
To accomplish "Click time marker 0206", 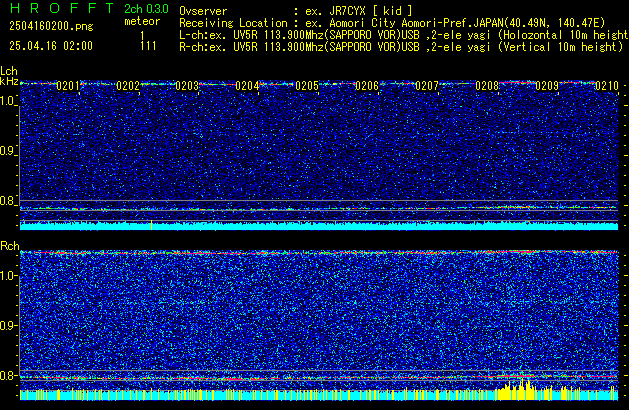I will (367, 86).
